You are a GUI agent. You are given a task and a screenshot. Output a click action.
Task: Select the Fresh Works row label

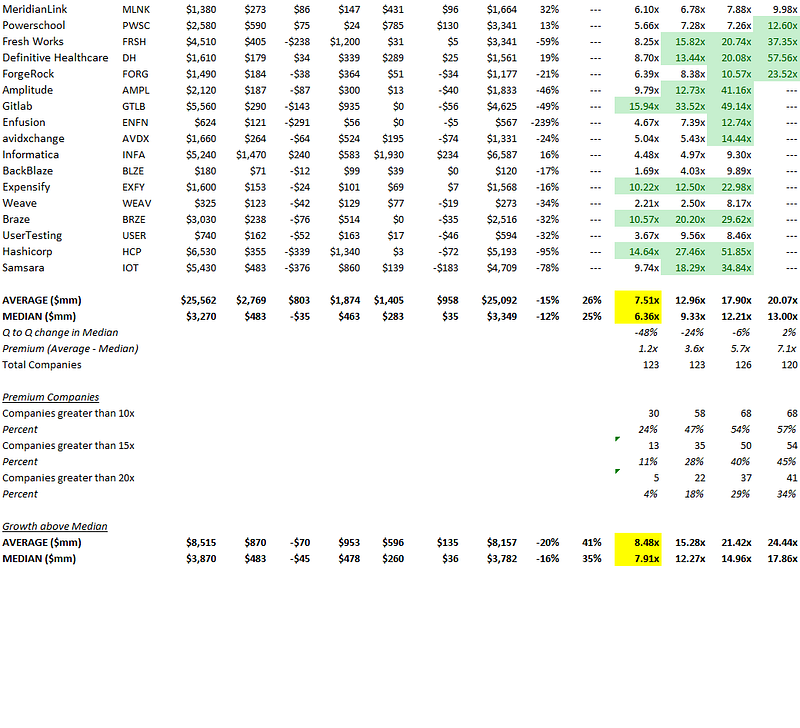coord(33,41)
